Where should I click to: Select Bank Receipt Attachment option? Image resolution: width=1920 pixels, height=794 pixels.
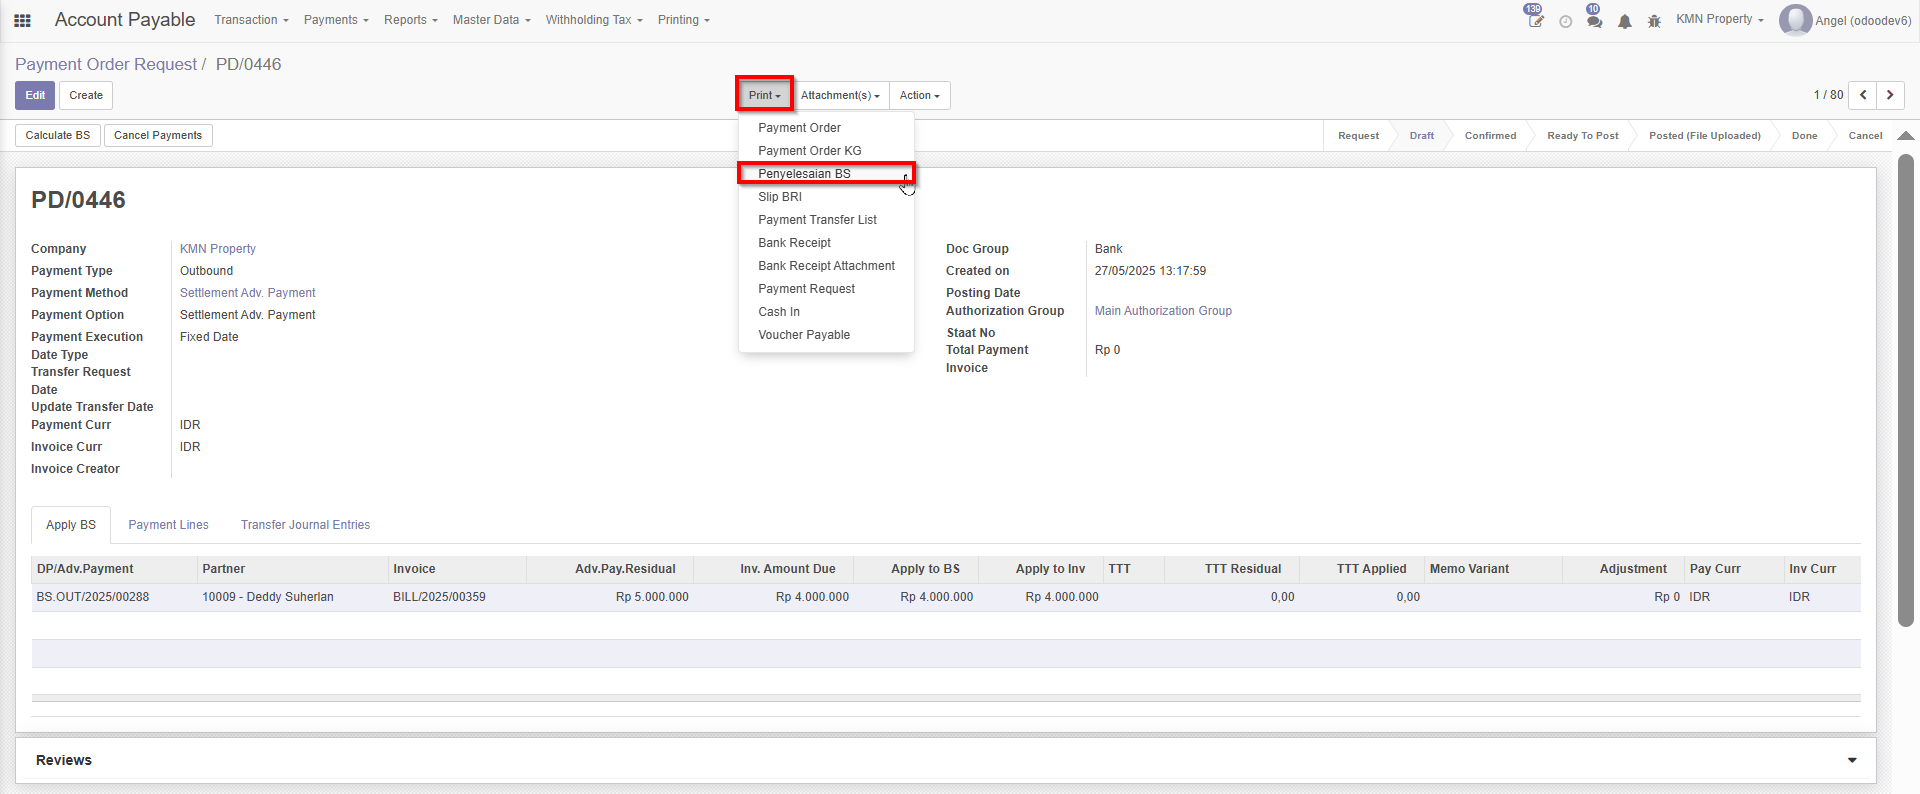coord(826,266)
